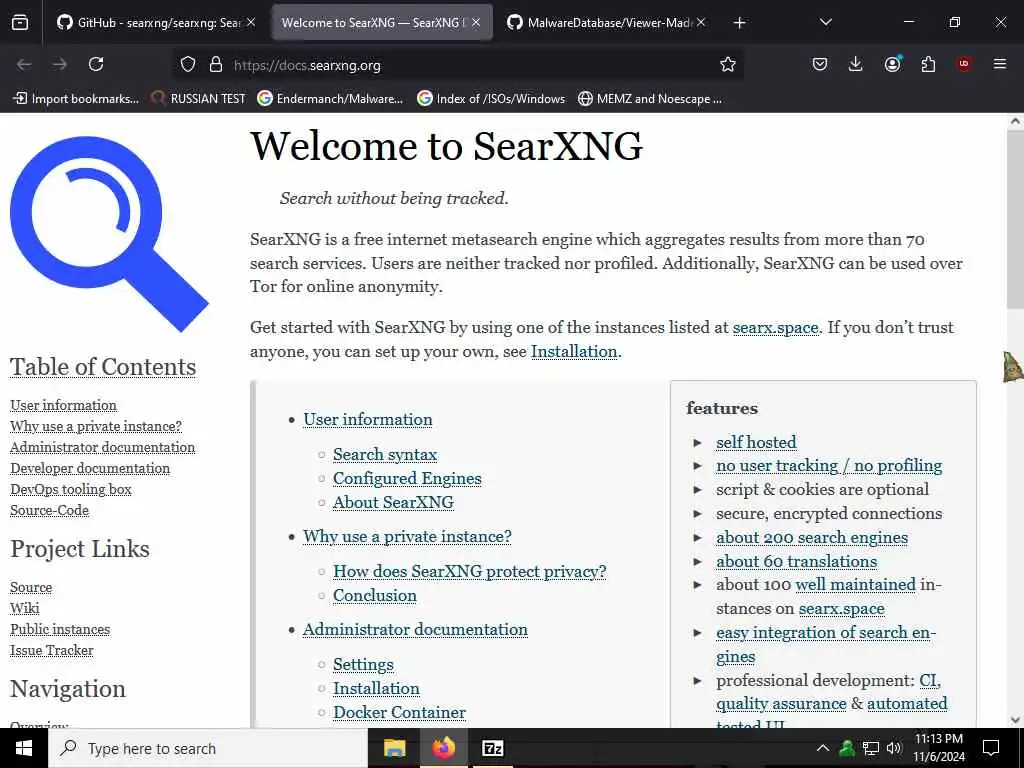Screen dimensions: 1024x768
Task: Open How does SearXNG protect privacy link
Action: click(470, 571)
